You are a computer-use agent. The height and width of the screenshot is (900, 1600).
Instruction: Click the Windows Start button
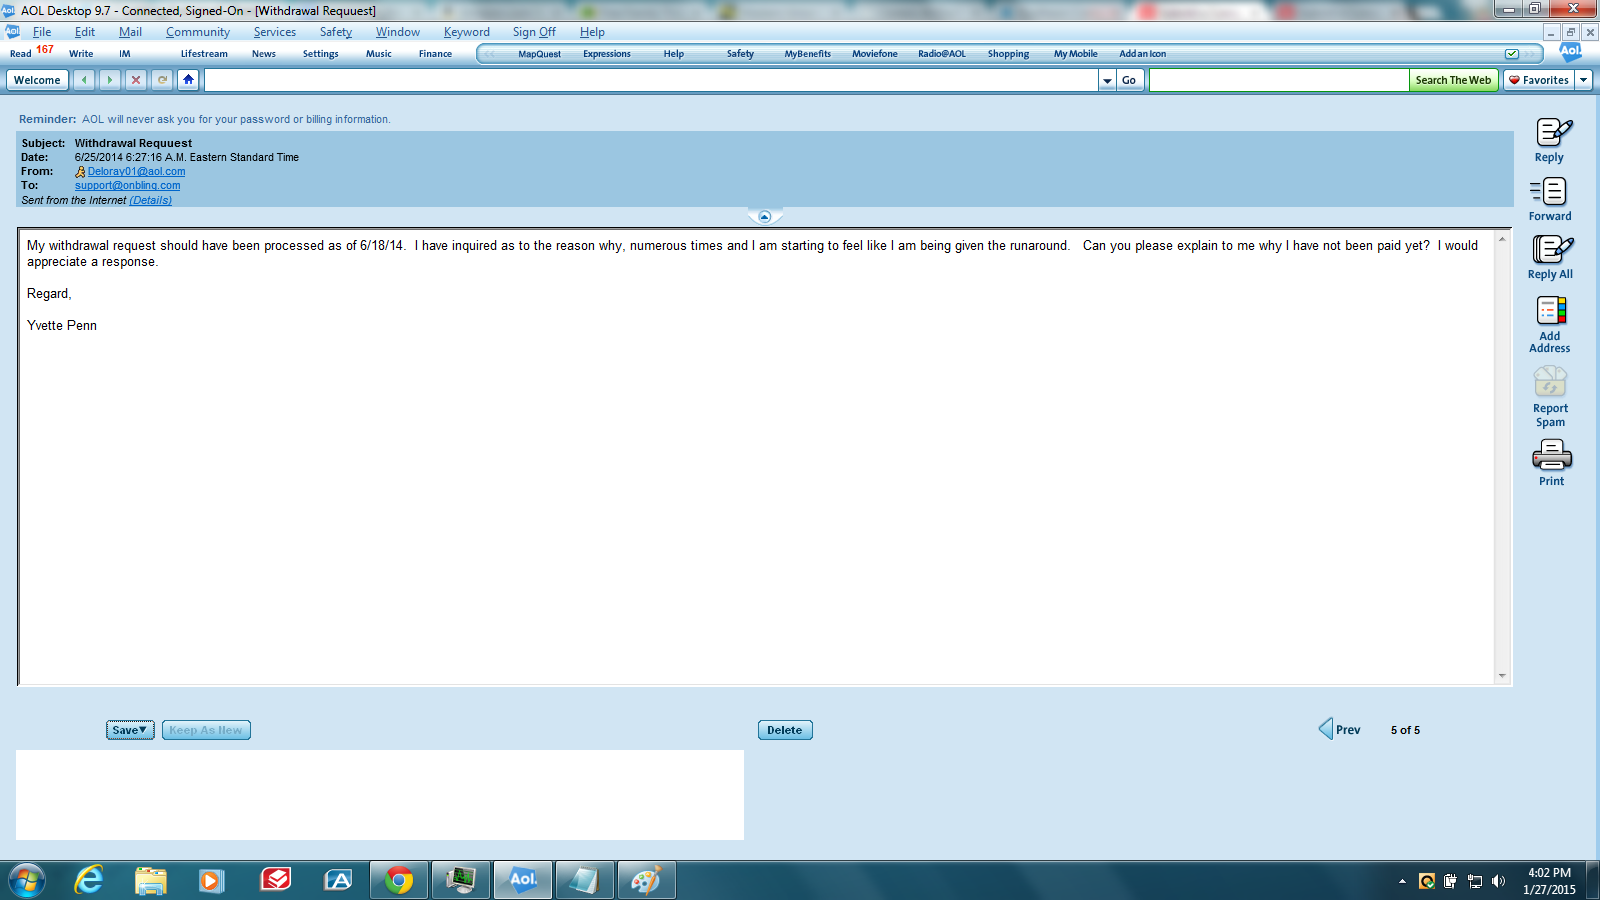point(27,881)
